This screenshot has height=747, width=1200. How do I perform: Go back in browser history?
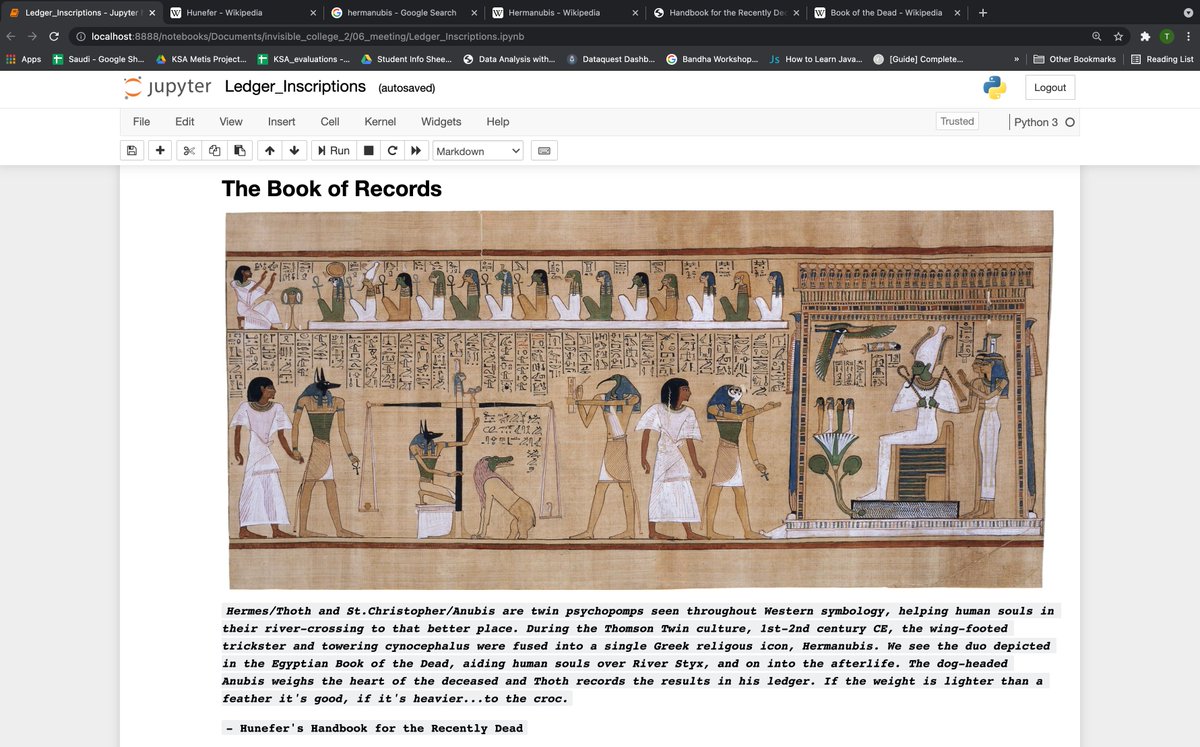pyautogui.click(x=11, y=36)
